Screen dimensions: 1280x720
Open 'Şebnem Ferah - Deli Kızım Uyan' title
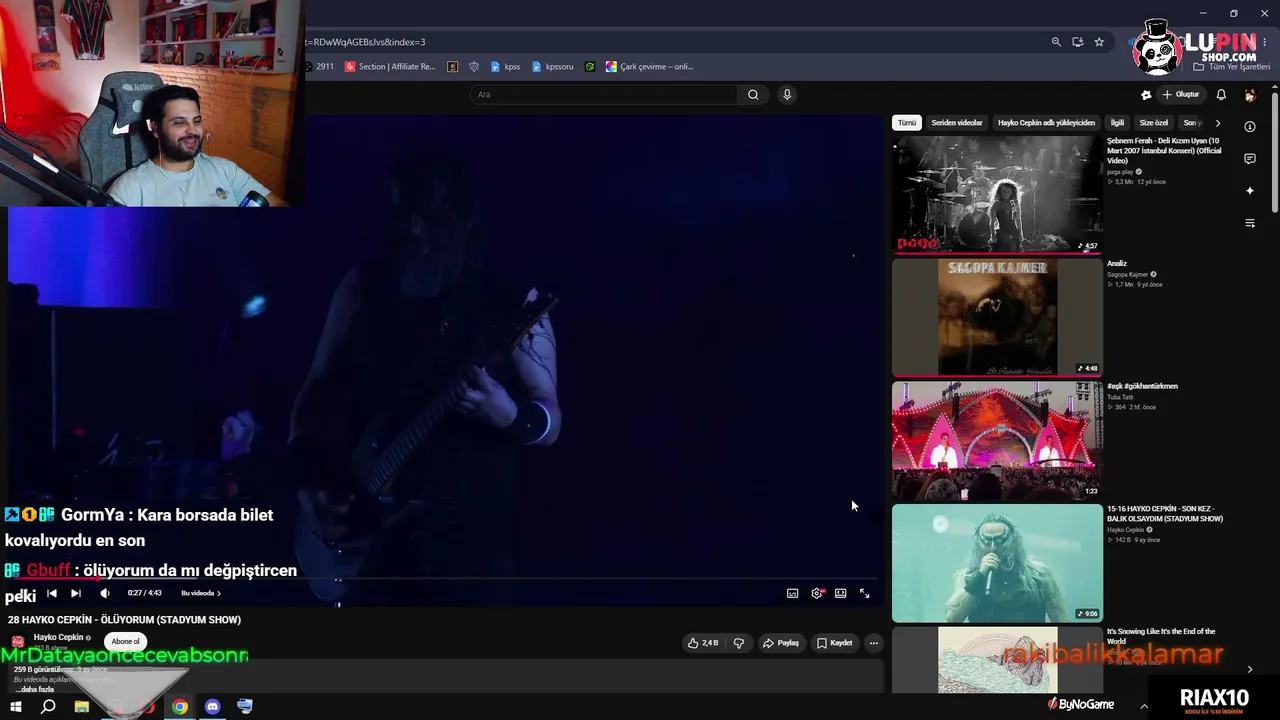click(1164, 151)
